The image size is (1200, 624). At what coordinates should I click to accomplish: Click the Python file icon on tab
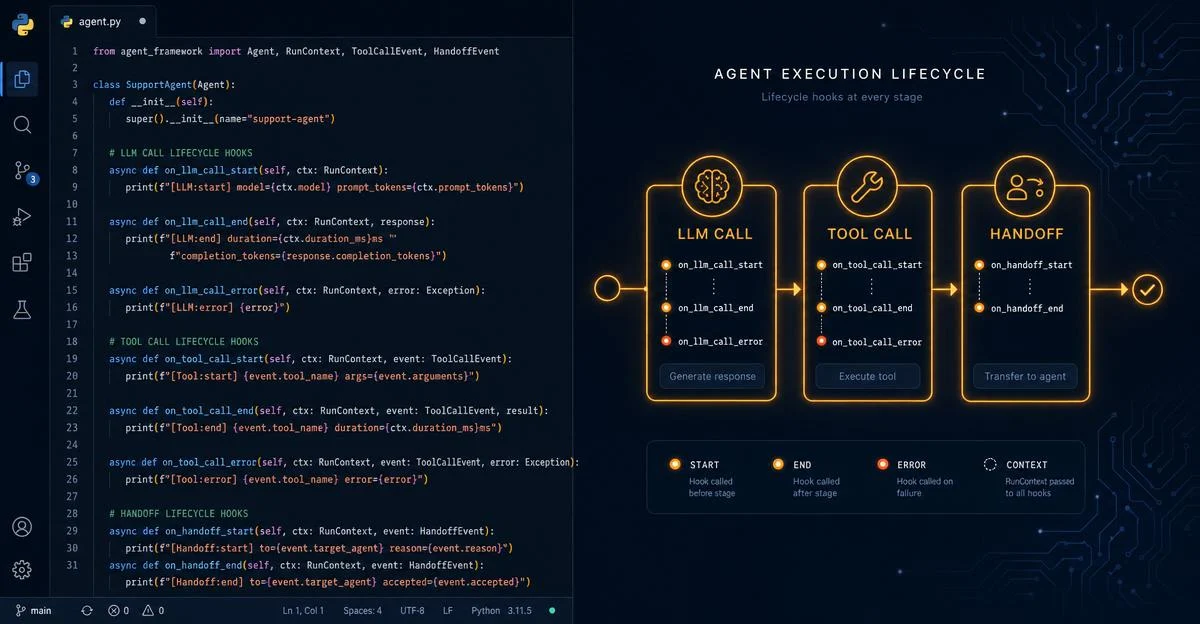point(67,20)
